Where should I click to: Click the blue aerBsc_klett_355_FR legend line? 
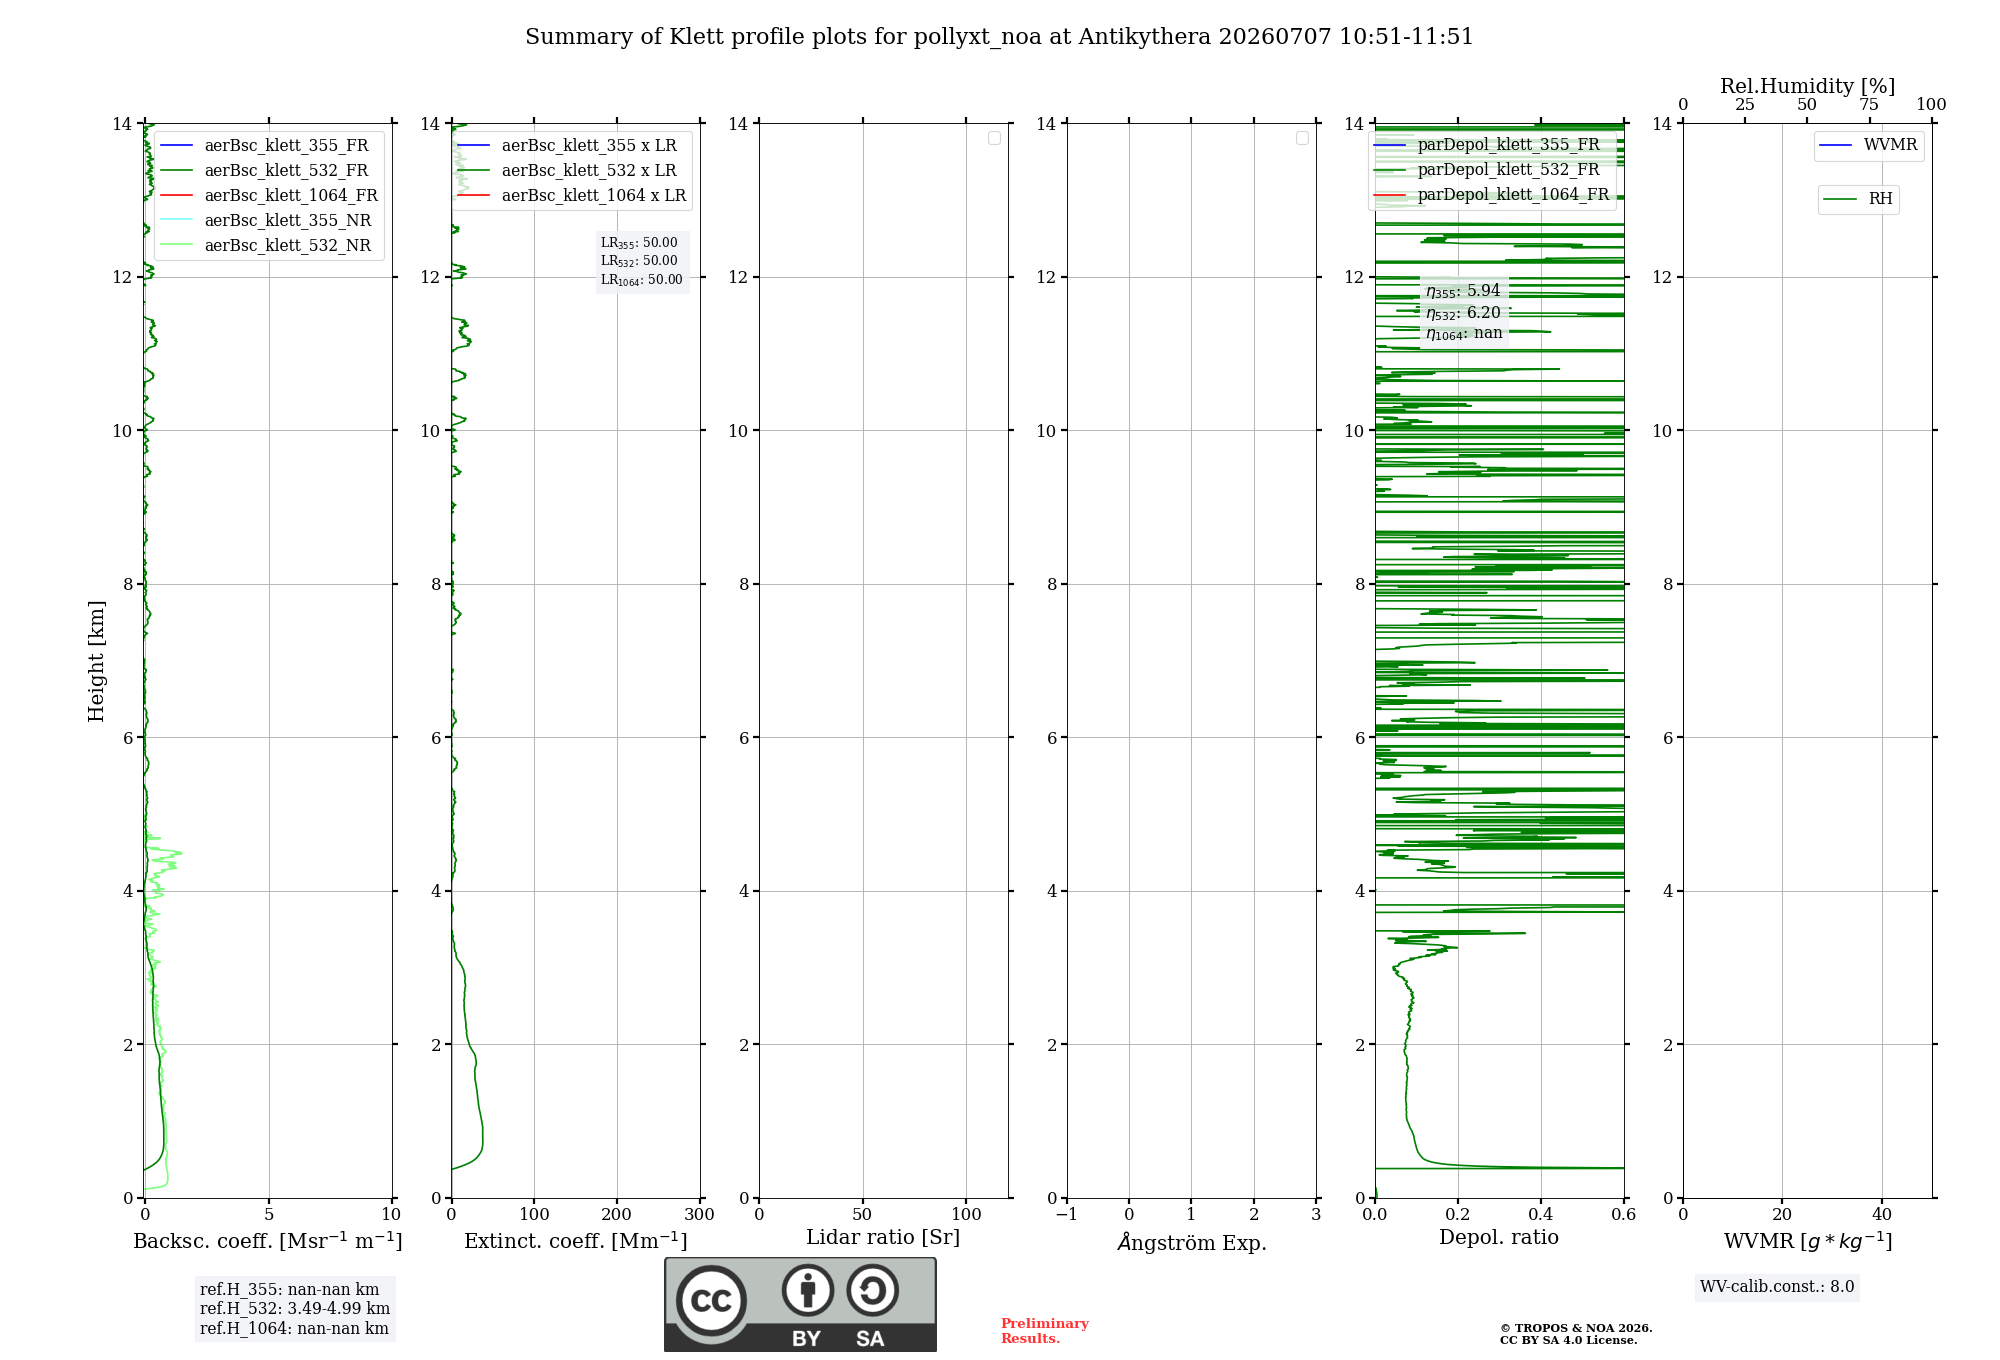click(x=176, y=146)
